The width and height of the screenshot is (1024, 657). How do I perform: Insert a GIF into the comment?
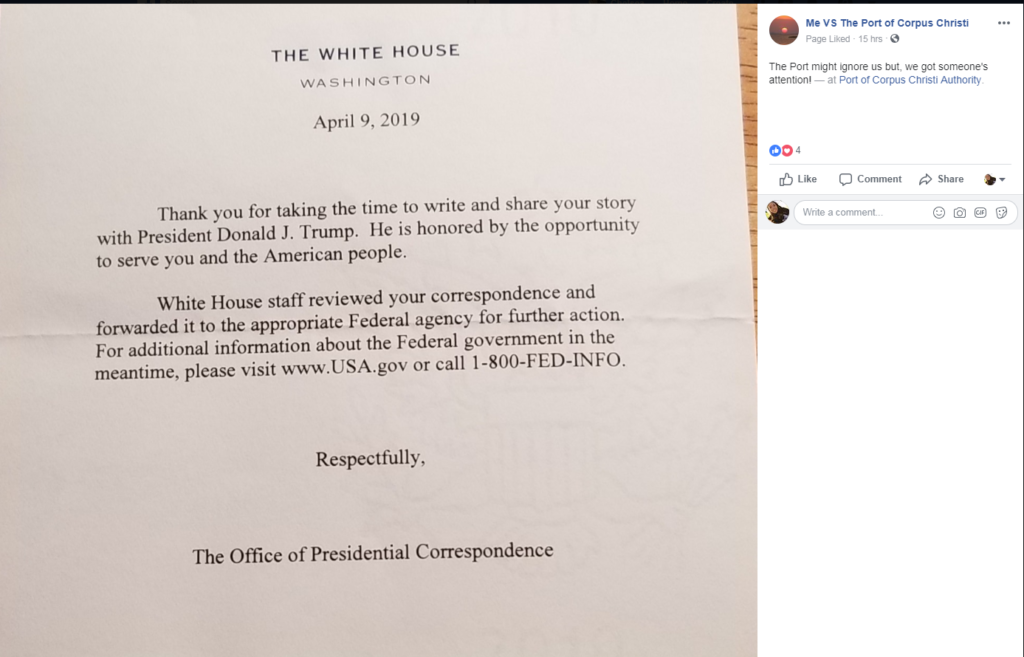[x=980, y=212]
